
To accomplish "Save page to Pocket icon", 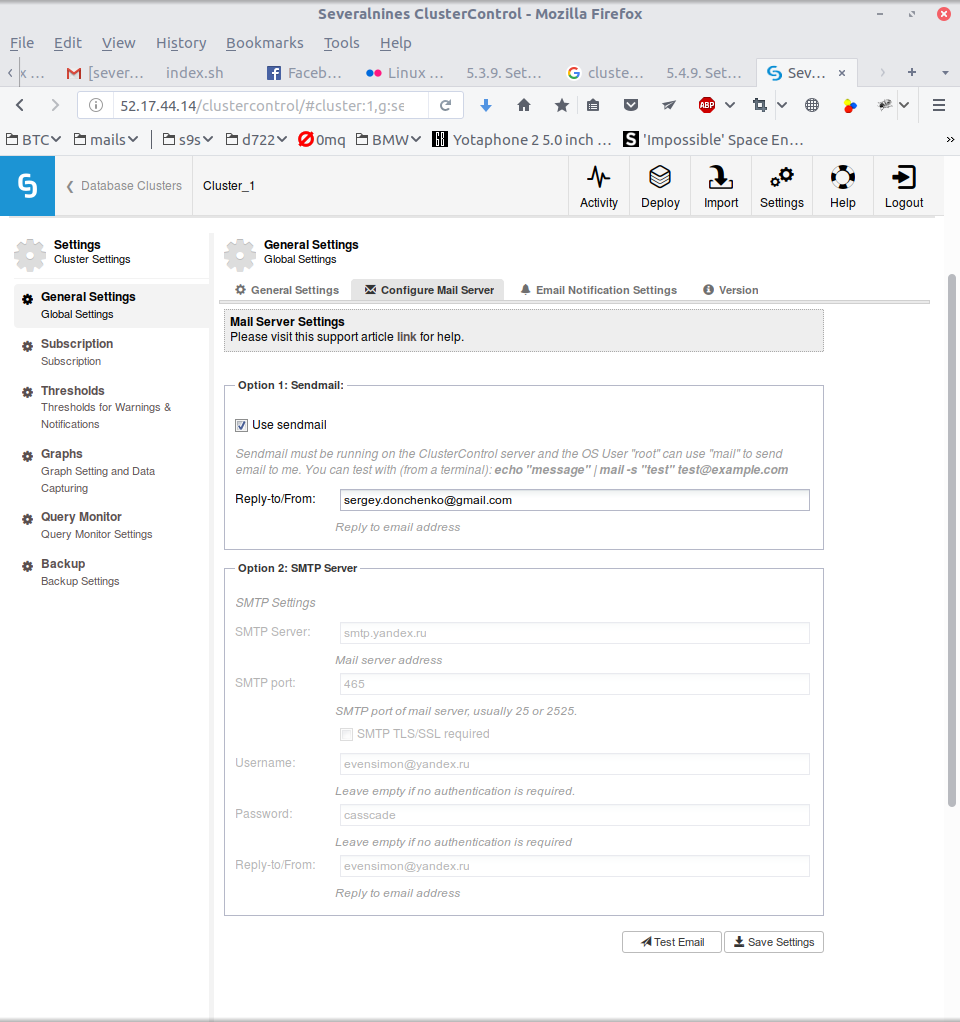I will coord(630,105).
